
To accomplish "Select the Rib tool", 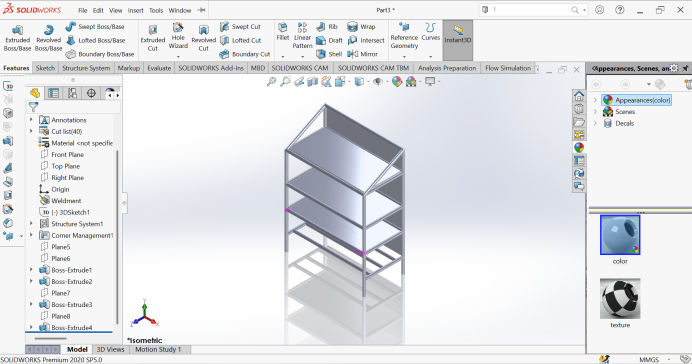I will (x=327, y=26).
